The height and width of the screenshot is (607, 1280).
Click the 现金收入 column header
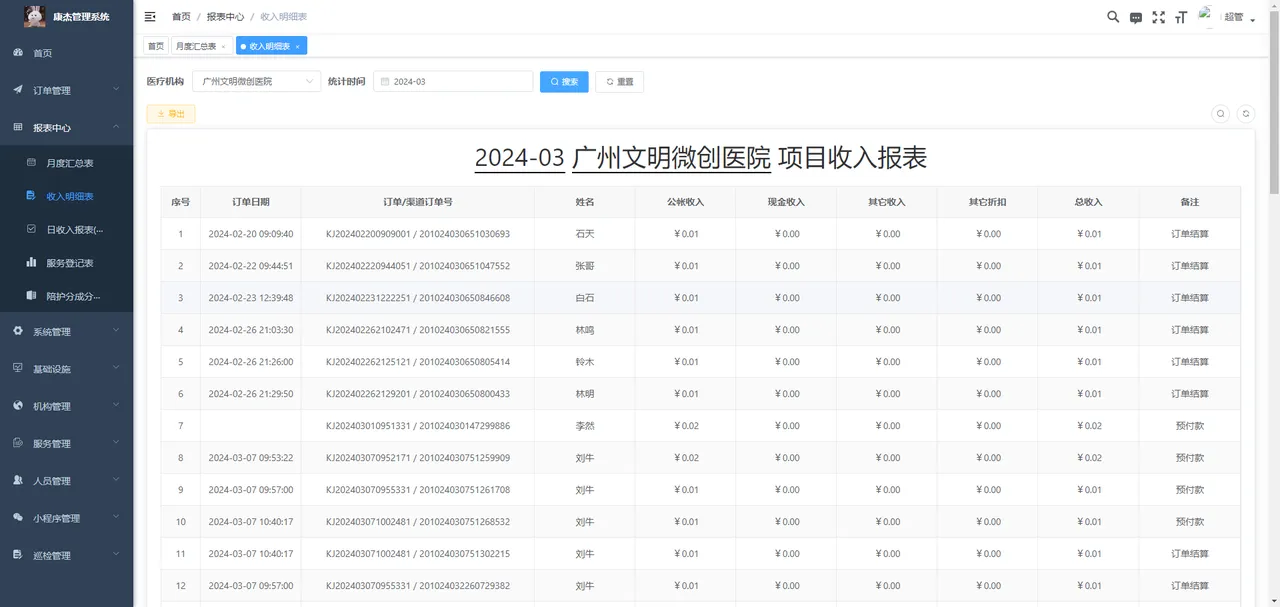pos(786,202)
